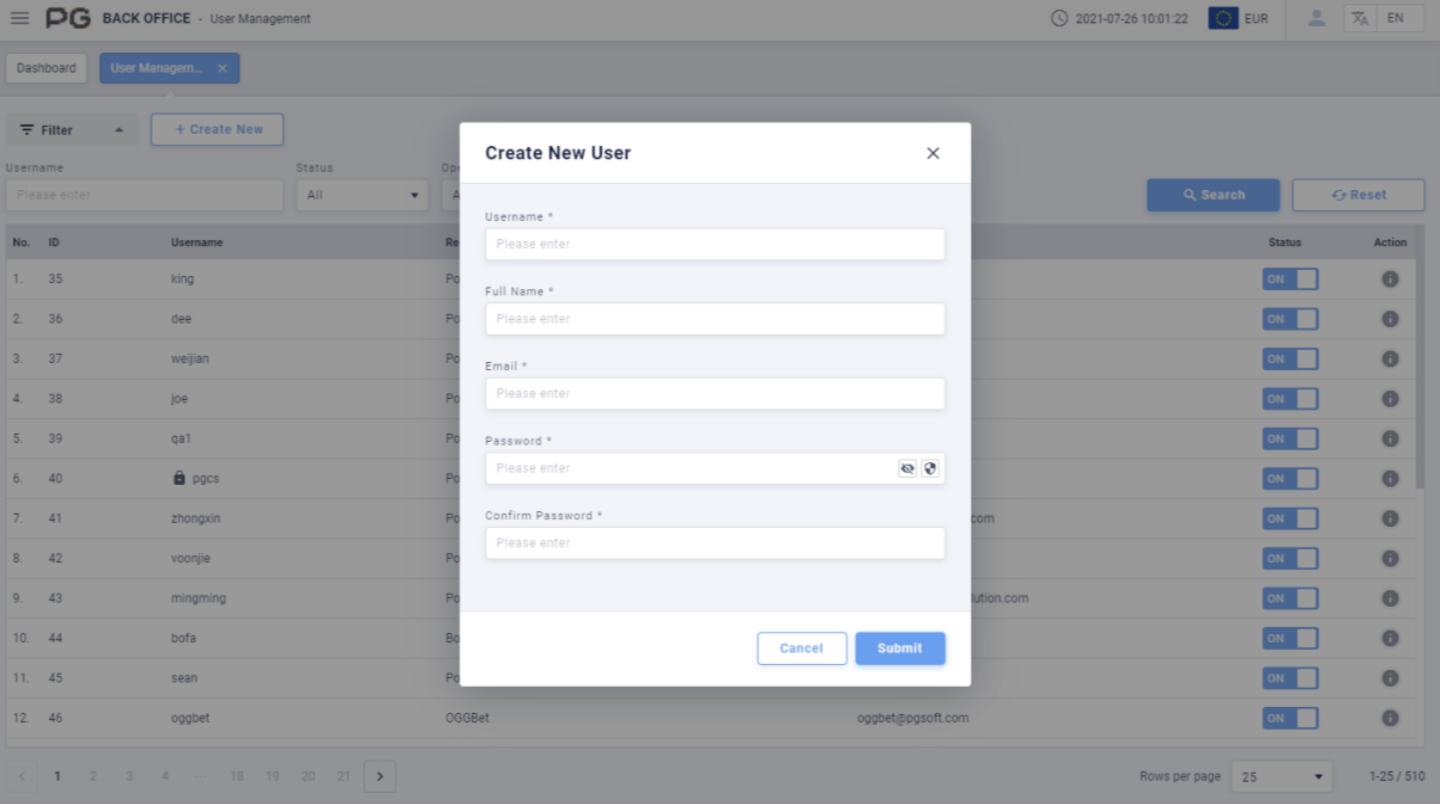Open the user profile icon
The height and width of the screenshot is (804, 1440).
(x=1316, y=17)
